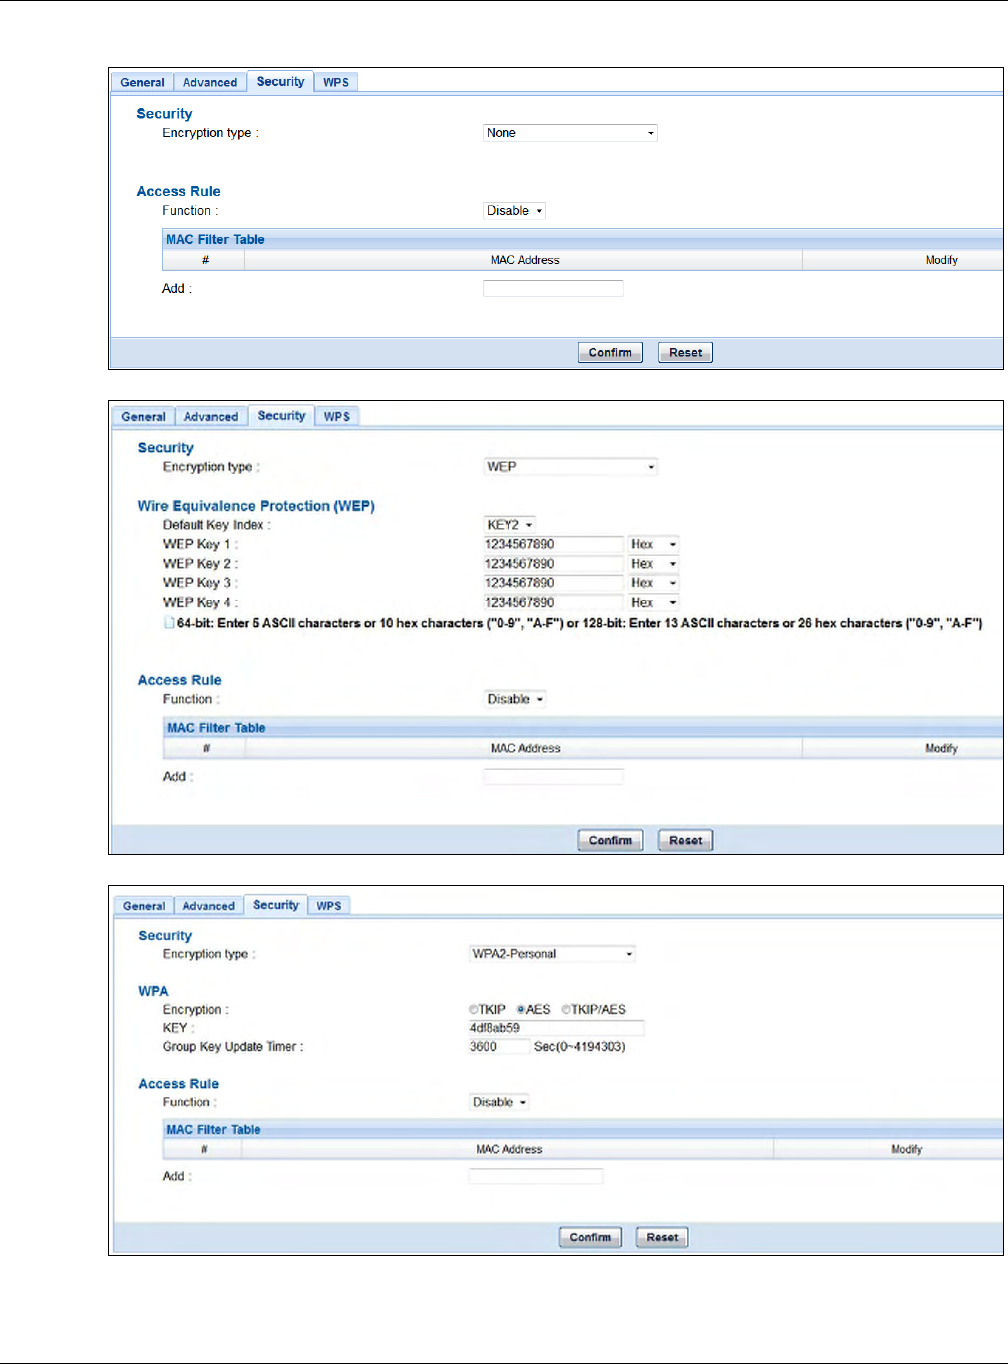Open General tab in the WPA2-Personal panel

tap(144, 906)
